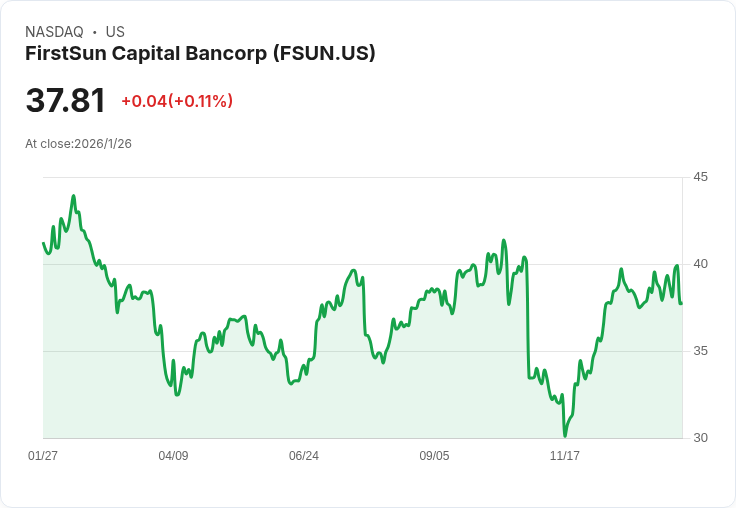Select the 06/24 date on the x-axis
The height and width of the screenshot is (508, 736).
(304, 456)
